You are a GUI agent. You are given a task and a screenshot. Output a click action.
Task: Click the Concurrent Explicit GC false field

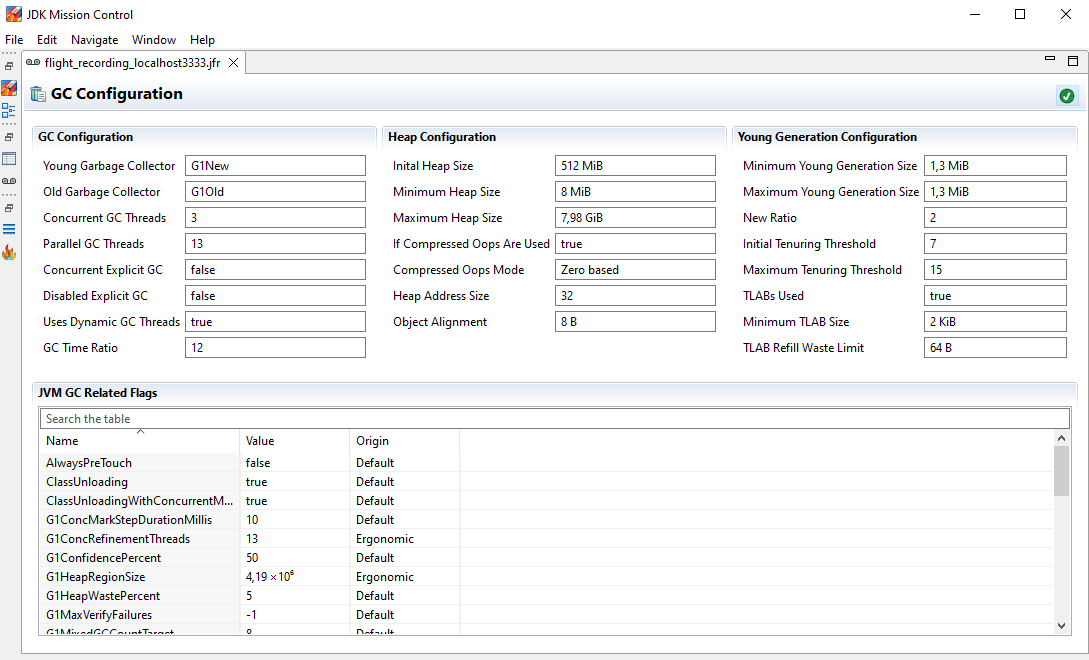pyautogui.click(x=275, y=270)
